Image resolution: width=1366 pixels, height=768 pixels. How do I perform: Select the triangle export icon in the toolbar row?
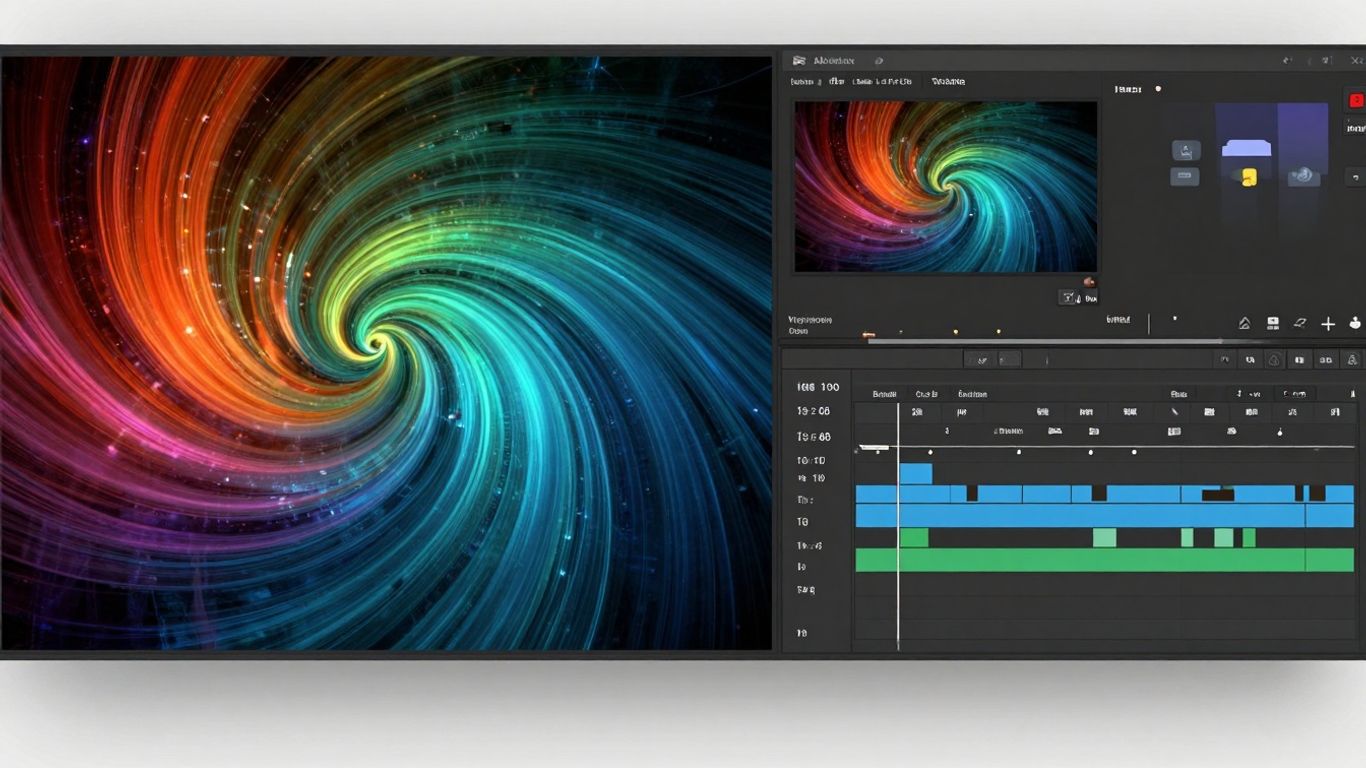(x=1243, y=323)
